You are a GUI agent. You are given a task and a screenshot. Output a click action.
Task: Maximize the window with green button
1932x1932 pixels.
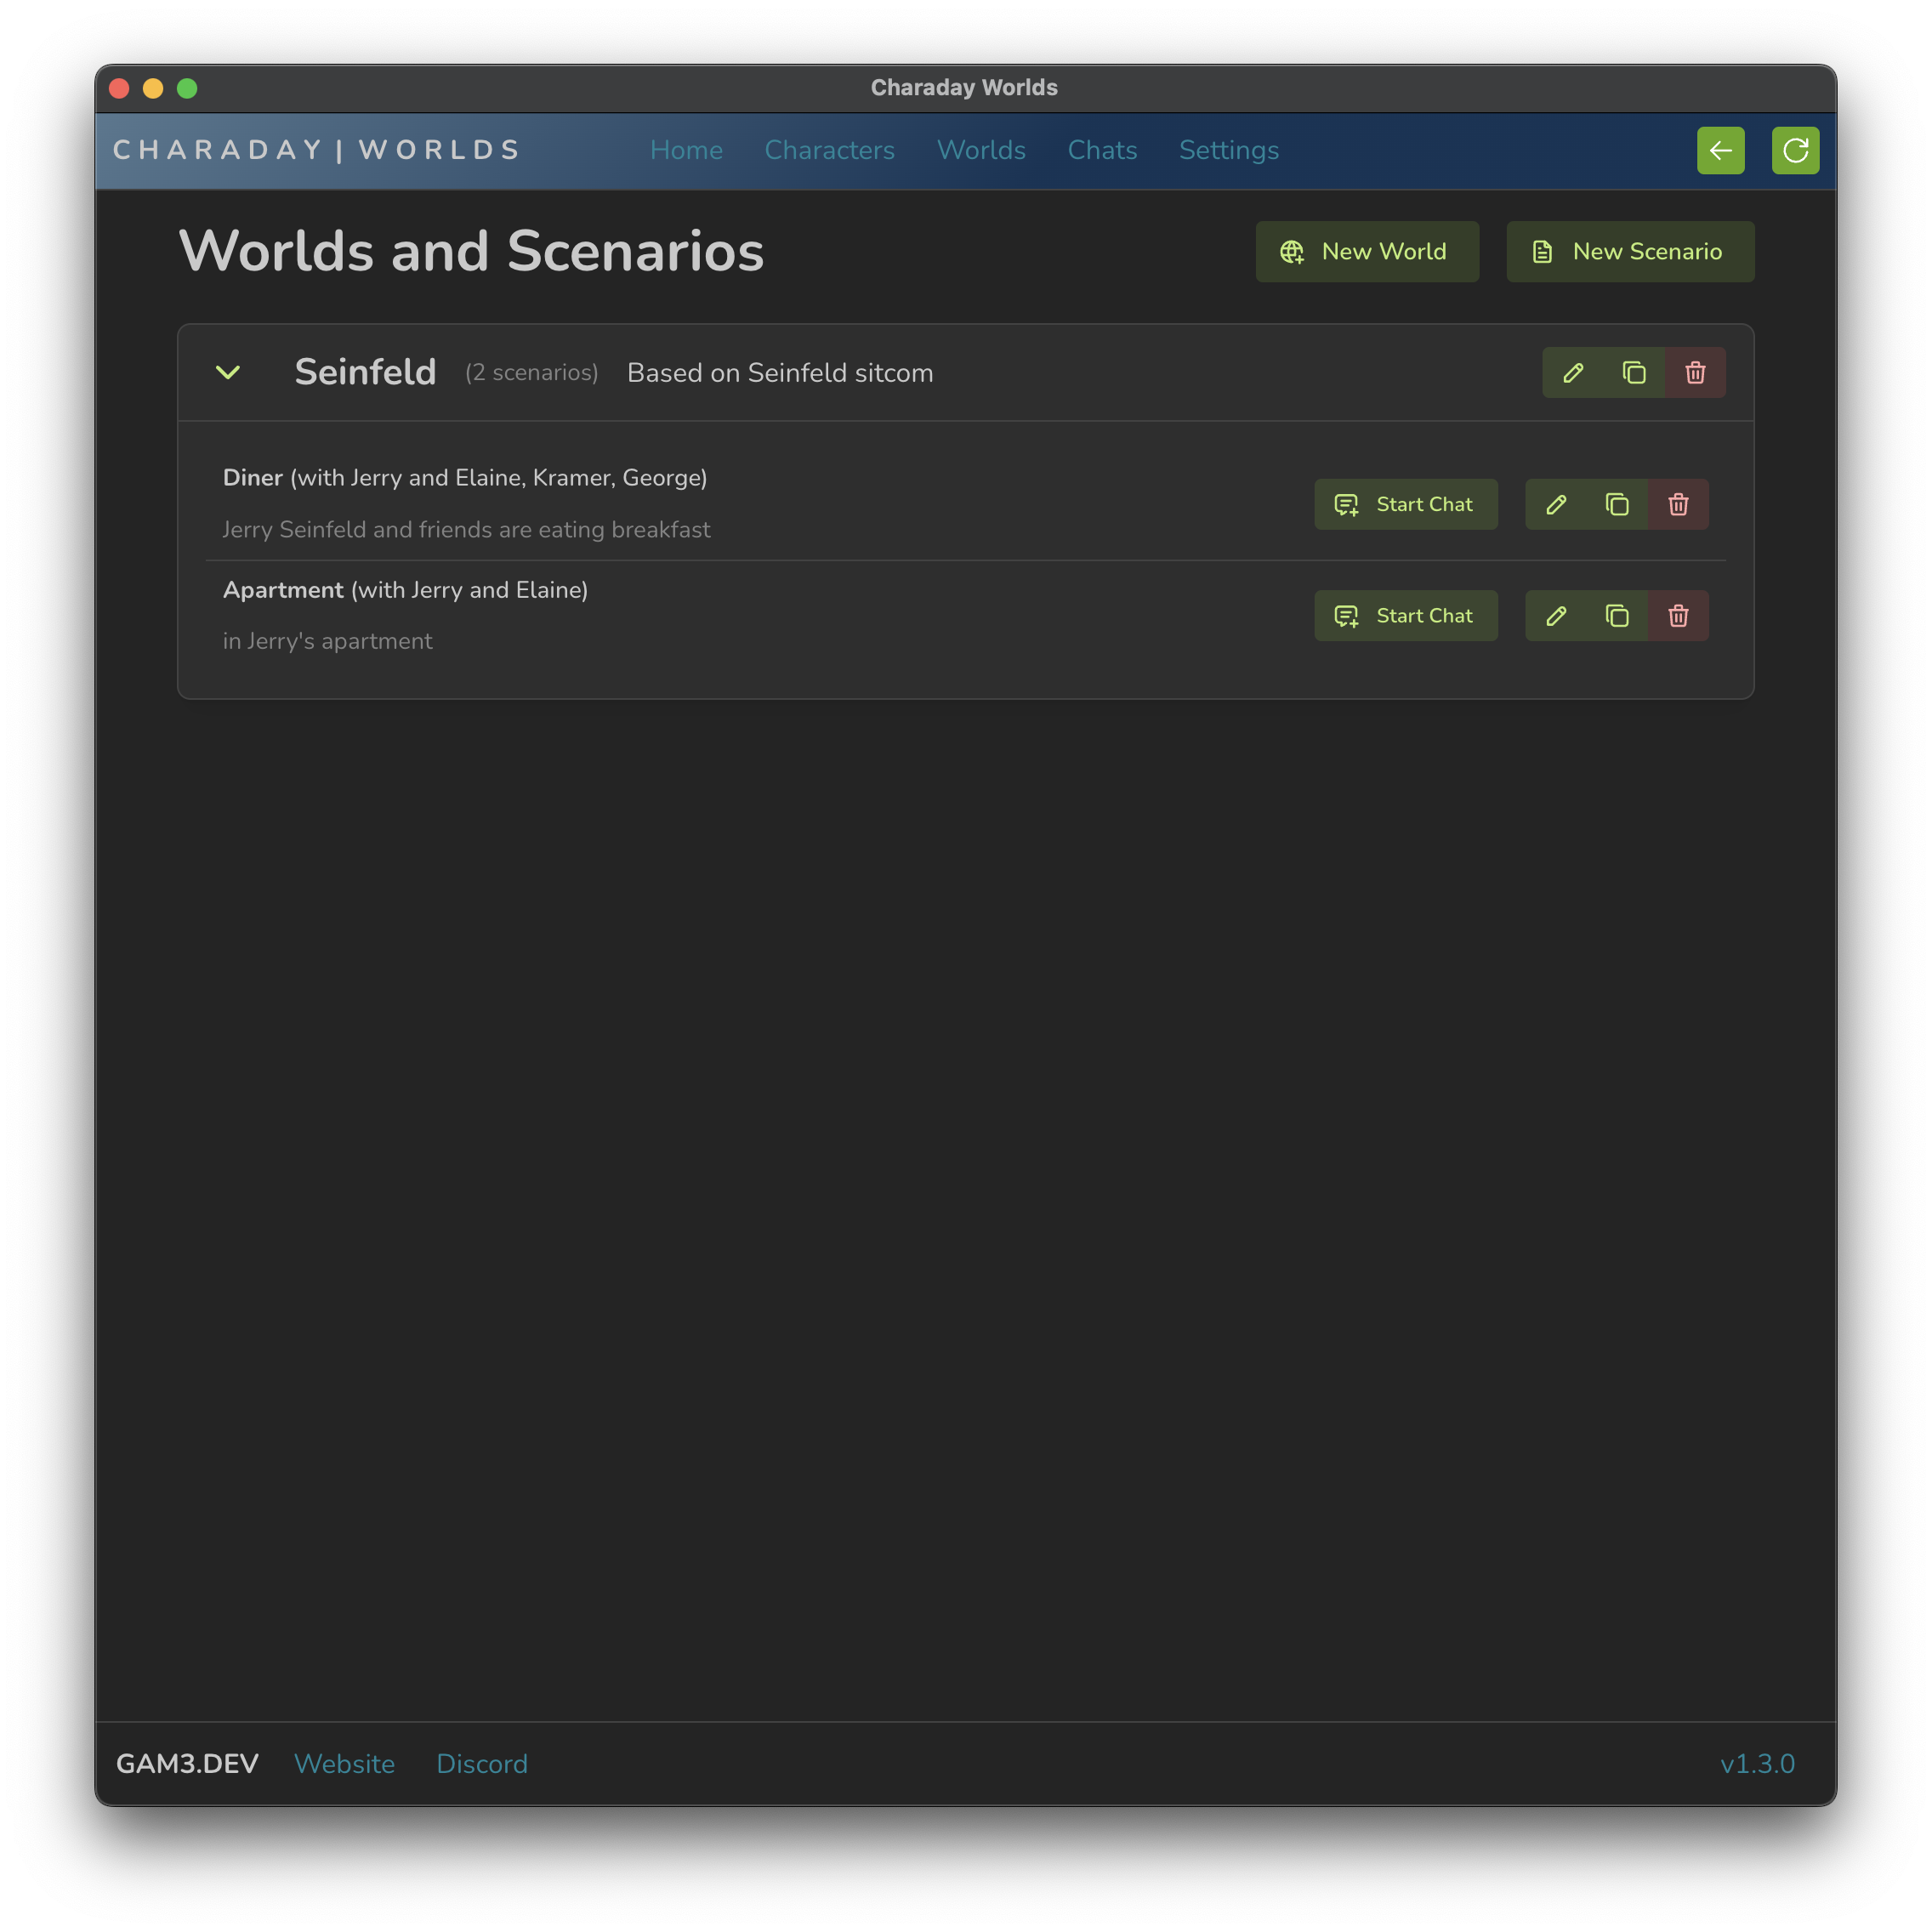coord(187,88)
